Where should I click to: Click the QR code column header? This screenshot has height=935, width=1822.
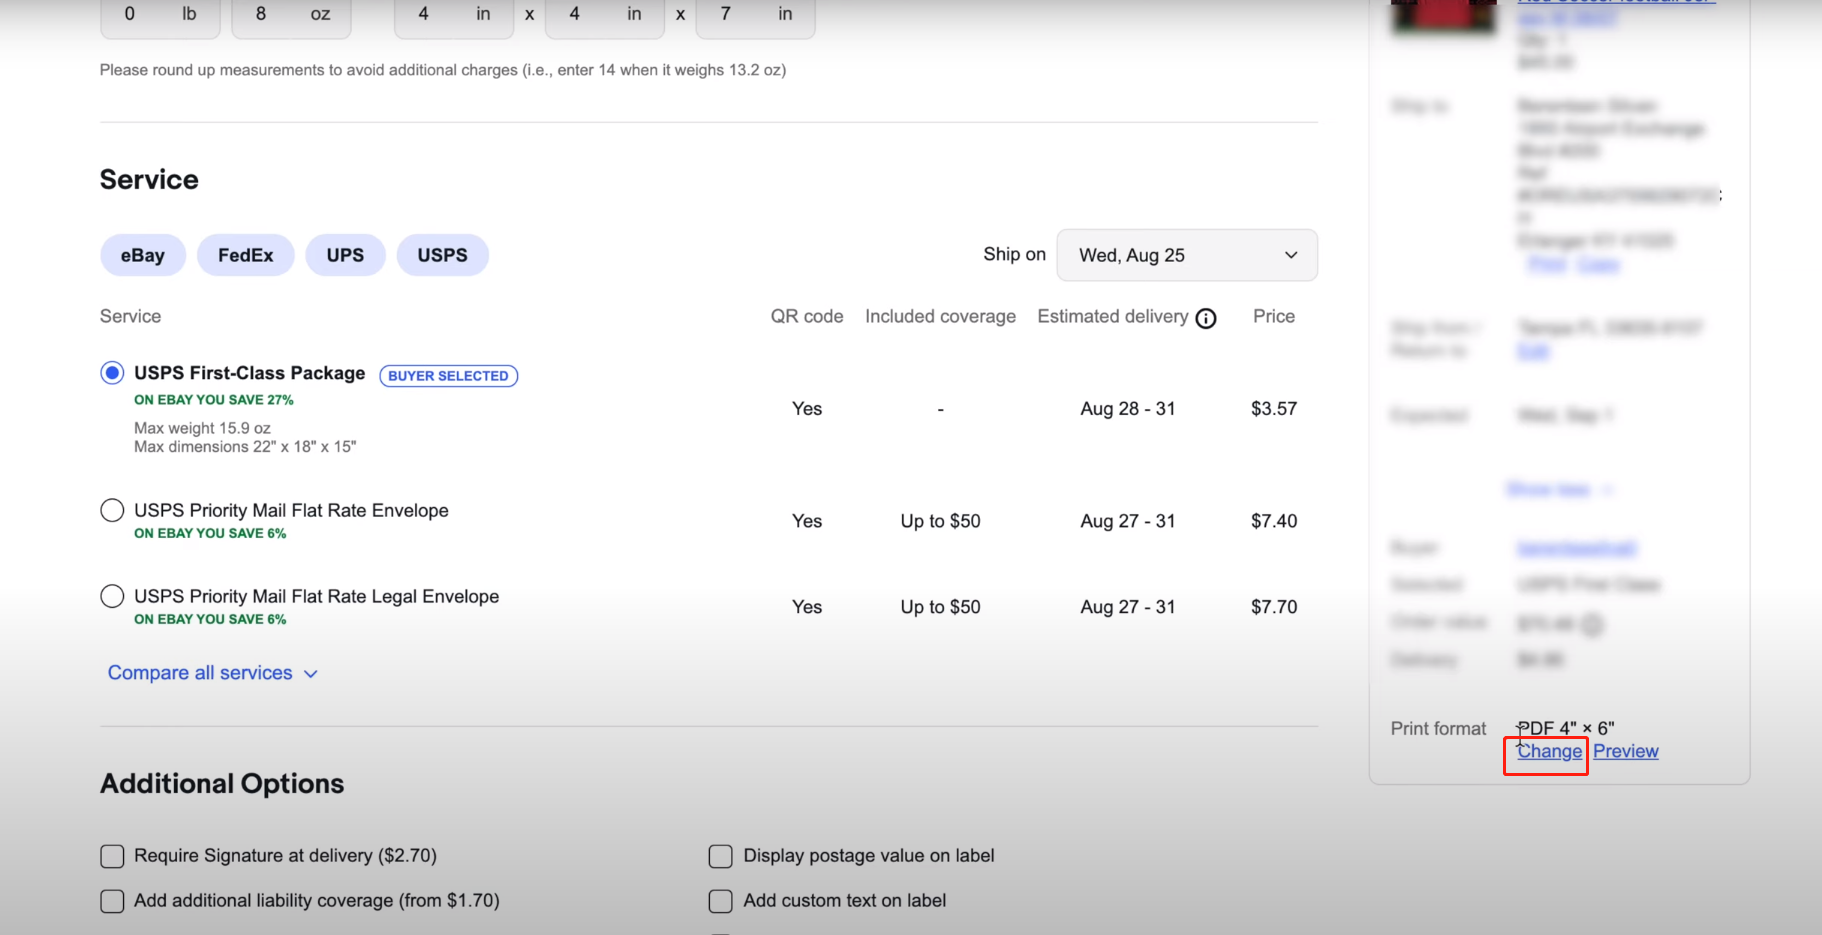807,316
